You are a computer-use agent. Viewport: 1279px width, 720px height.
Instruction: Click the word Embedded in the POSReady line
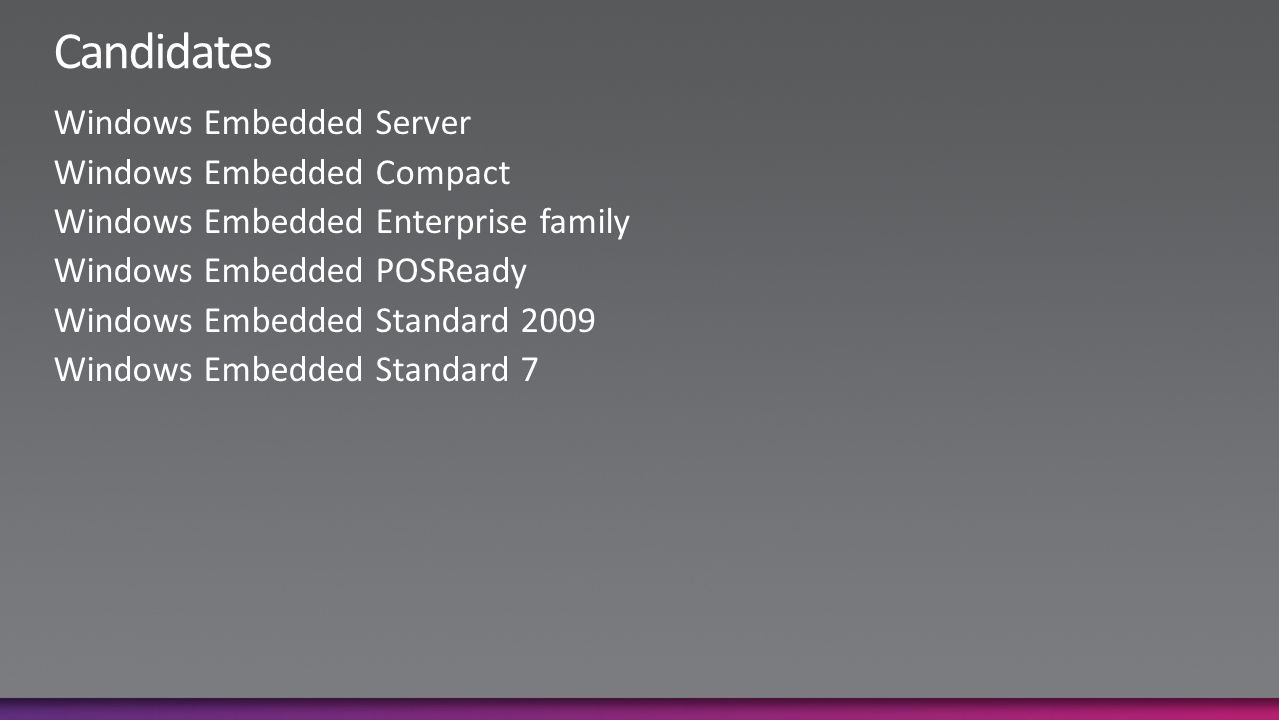283,271
